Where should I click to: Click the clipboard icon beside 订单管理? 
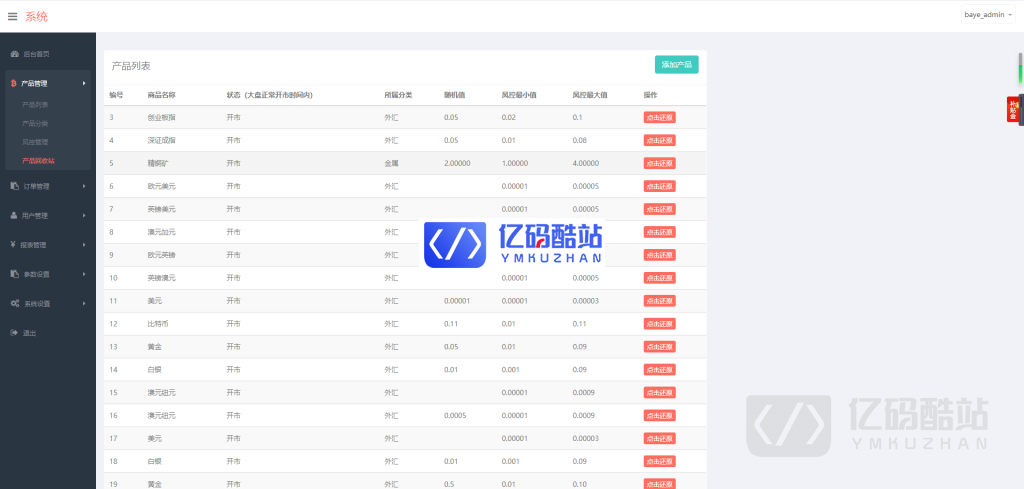point(14,186)
